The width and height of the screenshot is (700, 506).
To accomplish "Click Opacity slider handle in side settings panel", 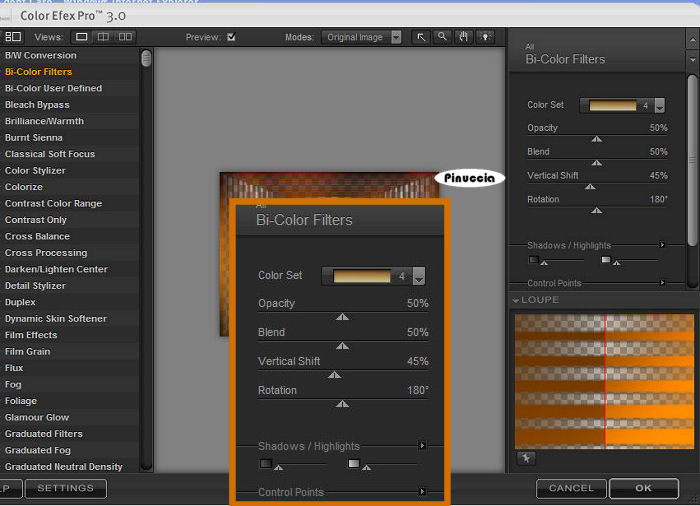I will tap(596, 139).
